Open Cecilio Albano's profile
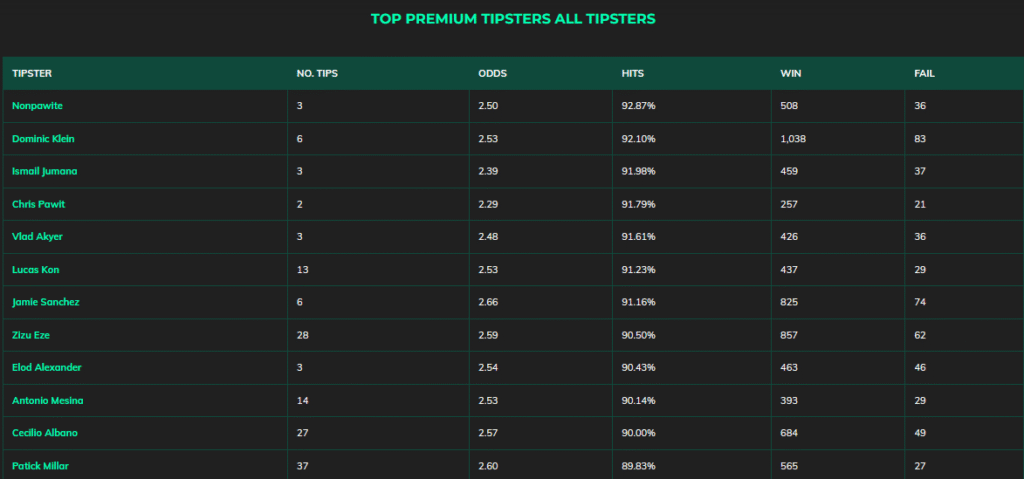Image resolution: width=1024 pixels, height=479 pixels. (45, 433)
